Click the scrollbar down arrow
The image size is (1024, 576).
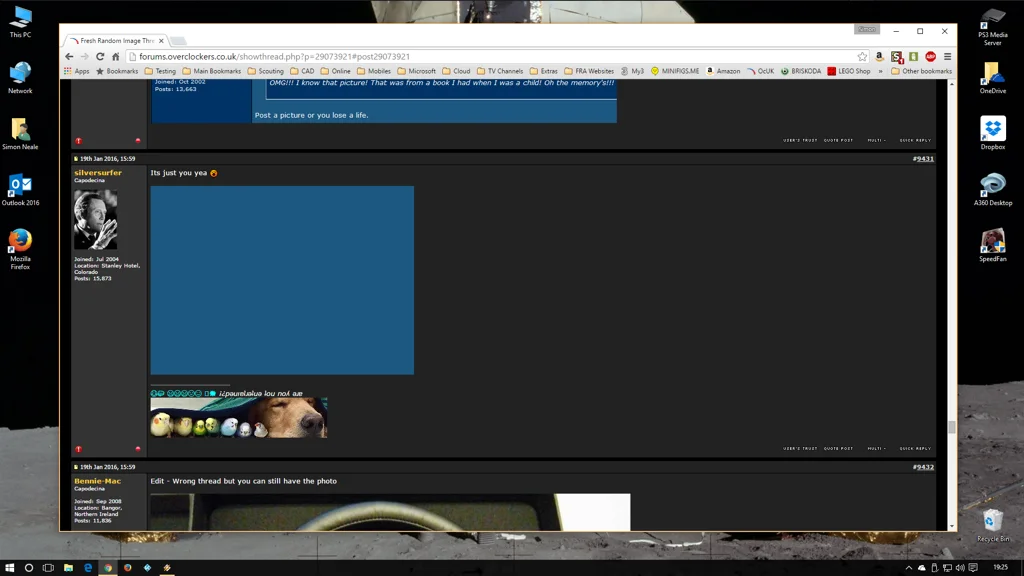(952, 526)
